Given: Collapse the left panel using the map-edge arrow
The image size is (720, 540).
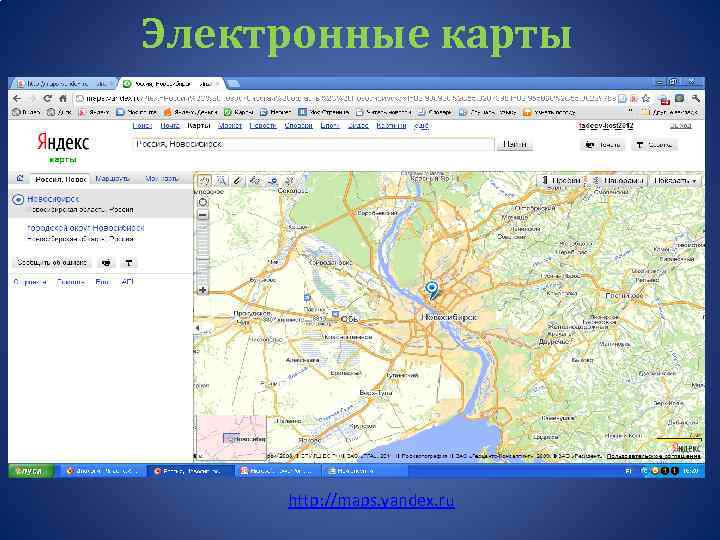Looking at the screenshot, I should 197,327.
